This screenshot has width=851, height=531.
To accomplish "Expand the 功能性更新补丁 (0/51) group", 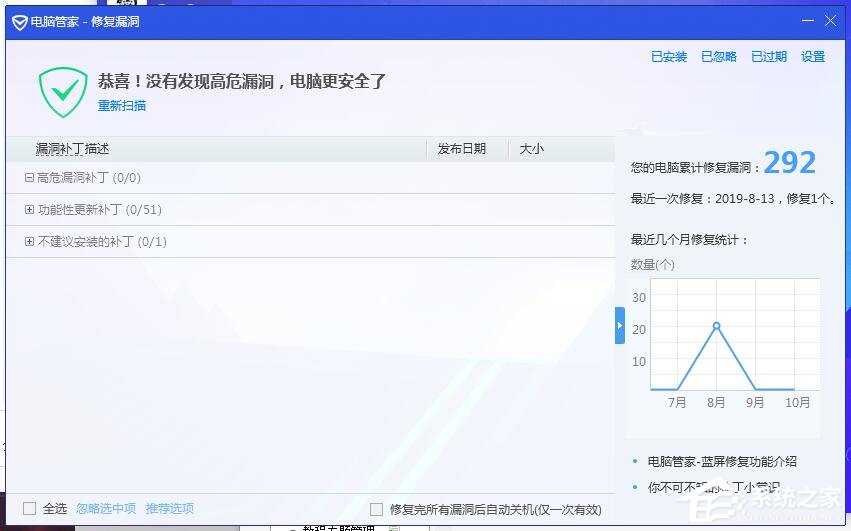I will 29,210.
